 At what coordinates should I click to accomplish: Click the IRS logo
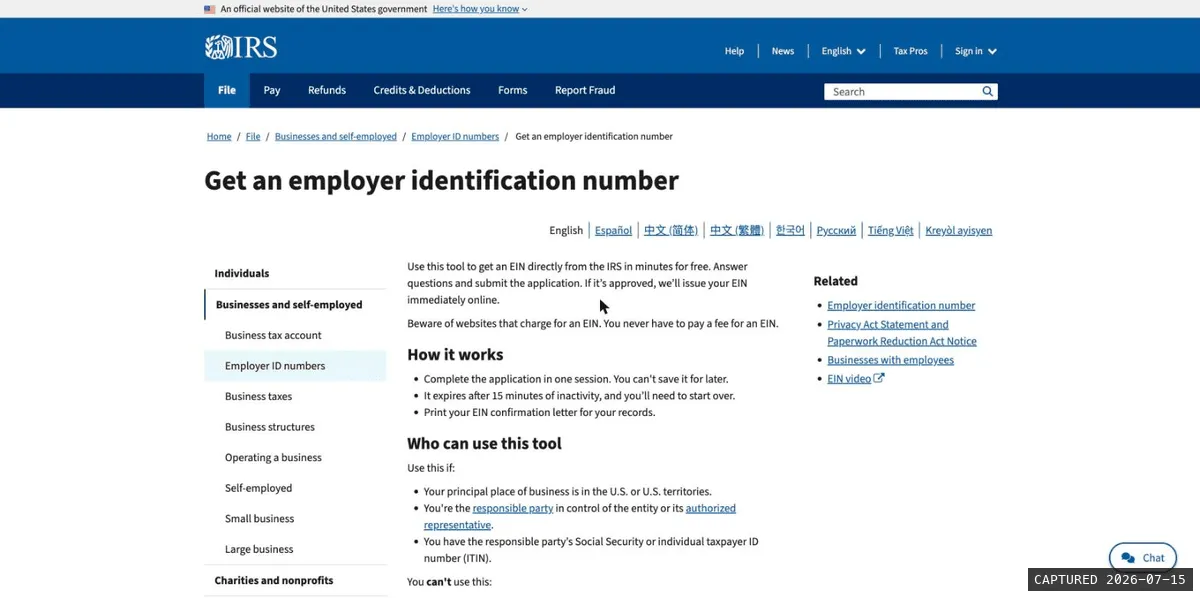click(241, 47)
